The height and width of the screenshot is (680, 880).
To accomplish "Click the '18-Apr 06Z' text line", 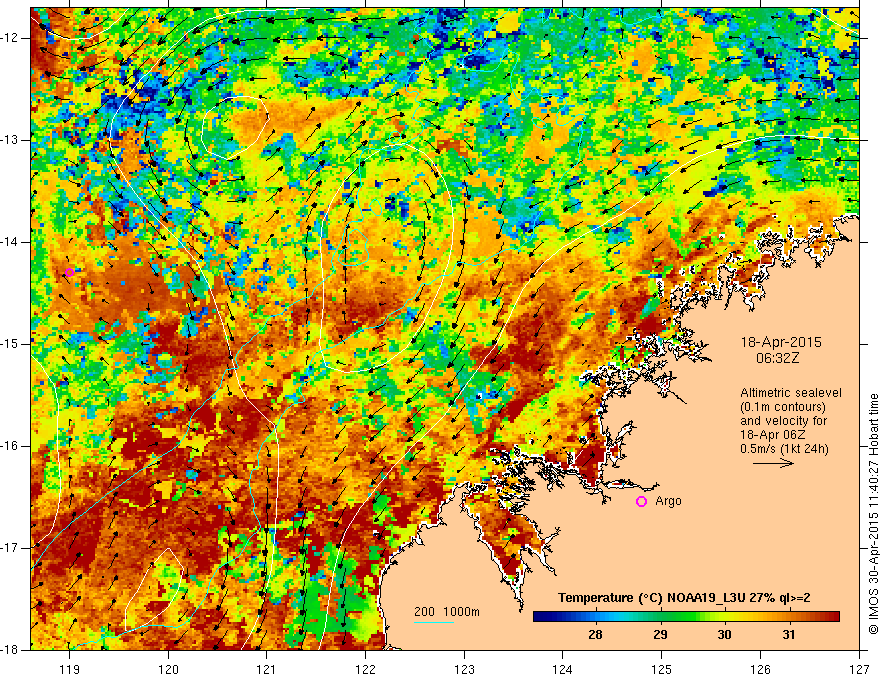I will coord(771,435).
